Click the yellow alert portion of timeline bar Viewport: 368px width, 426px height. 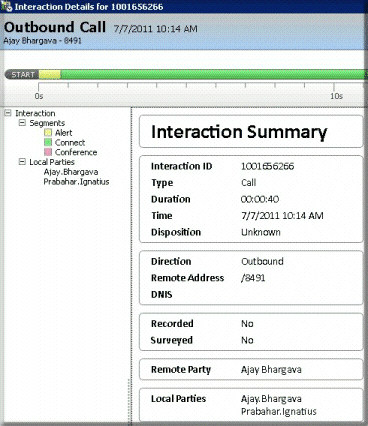pos(50,74)
